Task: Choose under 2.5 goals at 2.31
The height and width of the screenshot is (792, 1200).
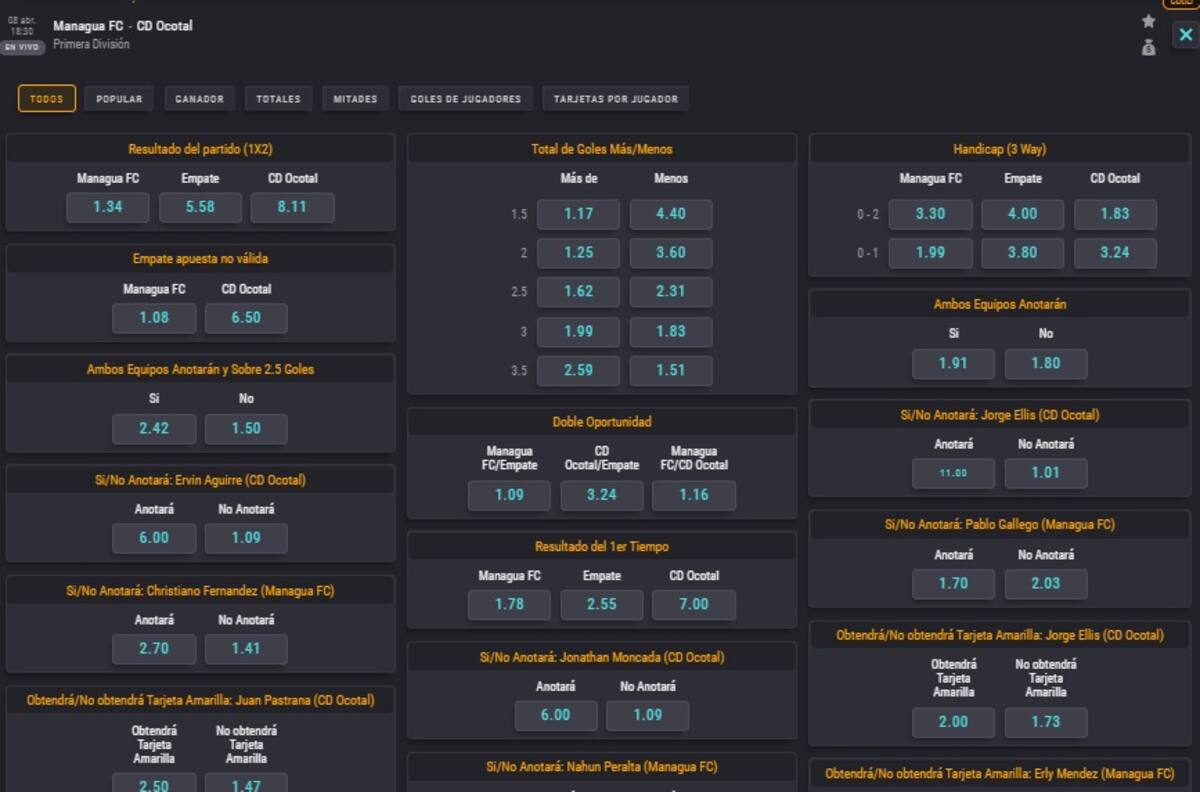Action: 671,292
